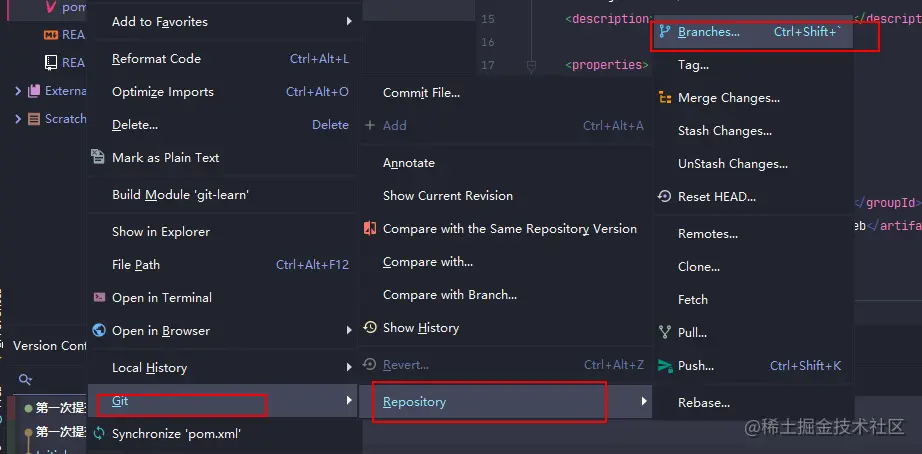
Task: Select Pull... entry
Action: [753, 332]
